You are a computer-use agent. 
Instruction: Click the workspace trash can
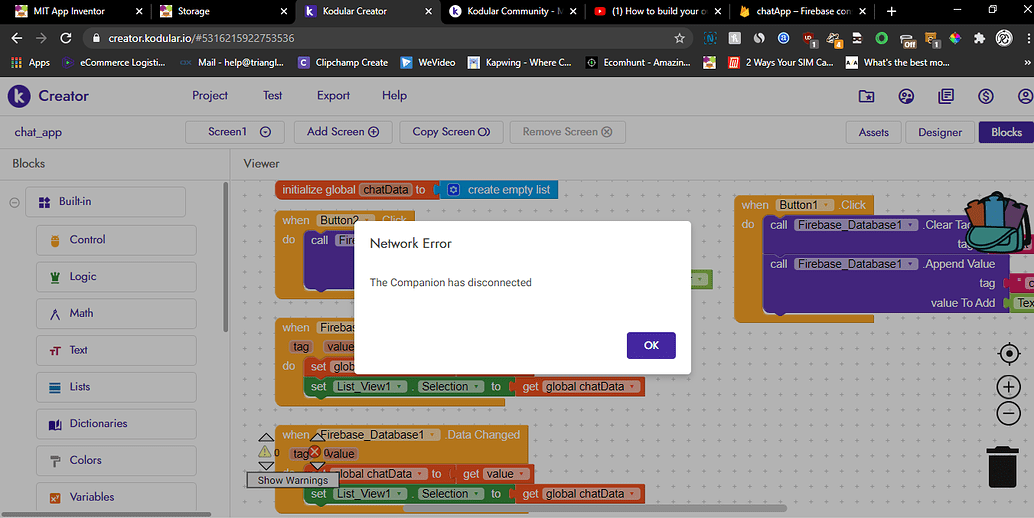click(x=1002, y=467)
